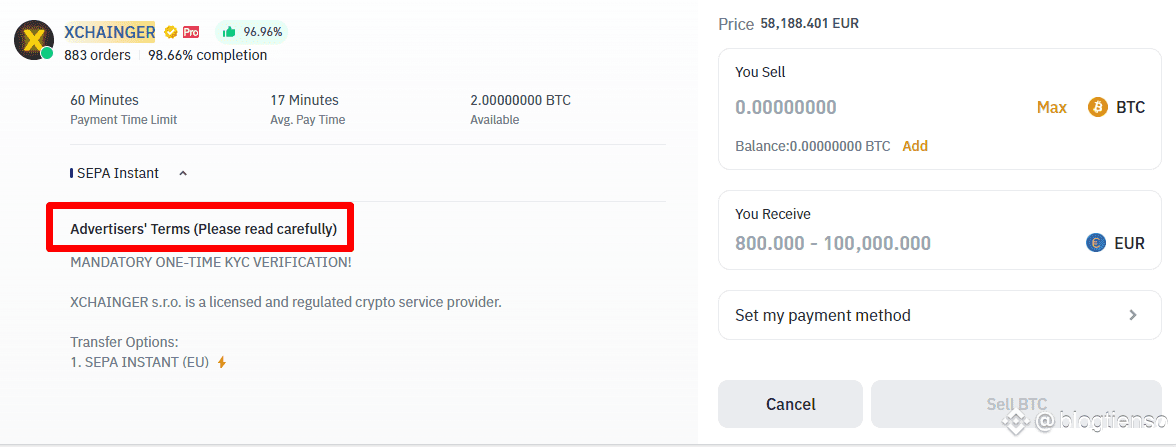Click Max to sell full balance
This screenshot has width=1176, height=447.
[1052, 107]
